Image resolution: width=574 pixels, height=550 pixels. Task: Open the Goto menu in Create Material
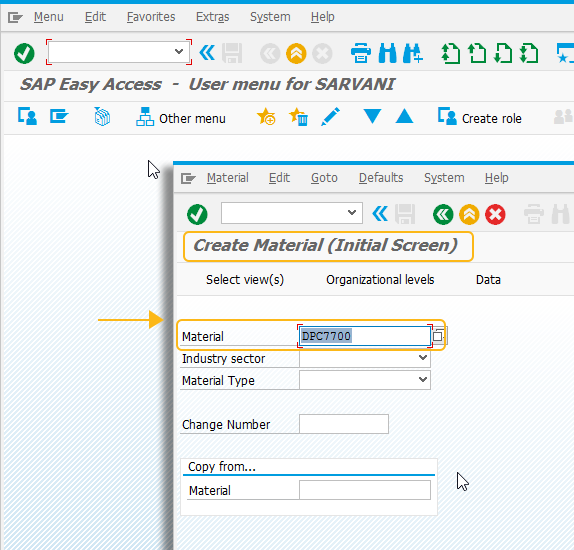coord(324,178)
